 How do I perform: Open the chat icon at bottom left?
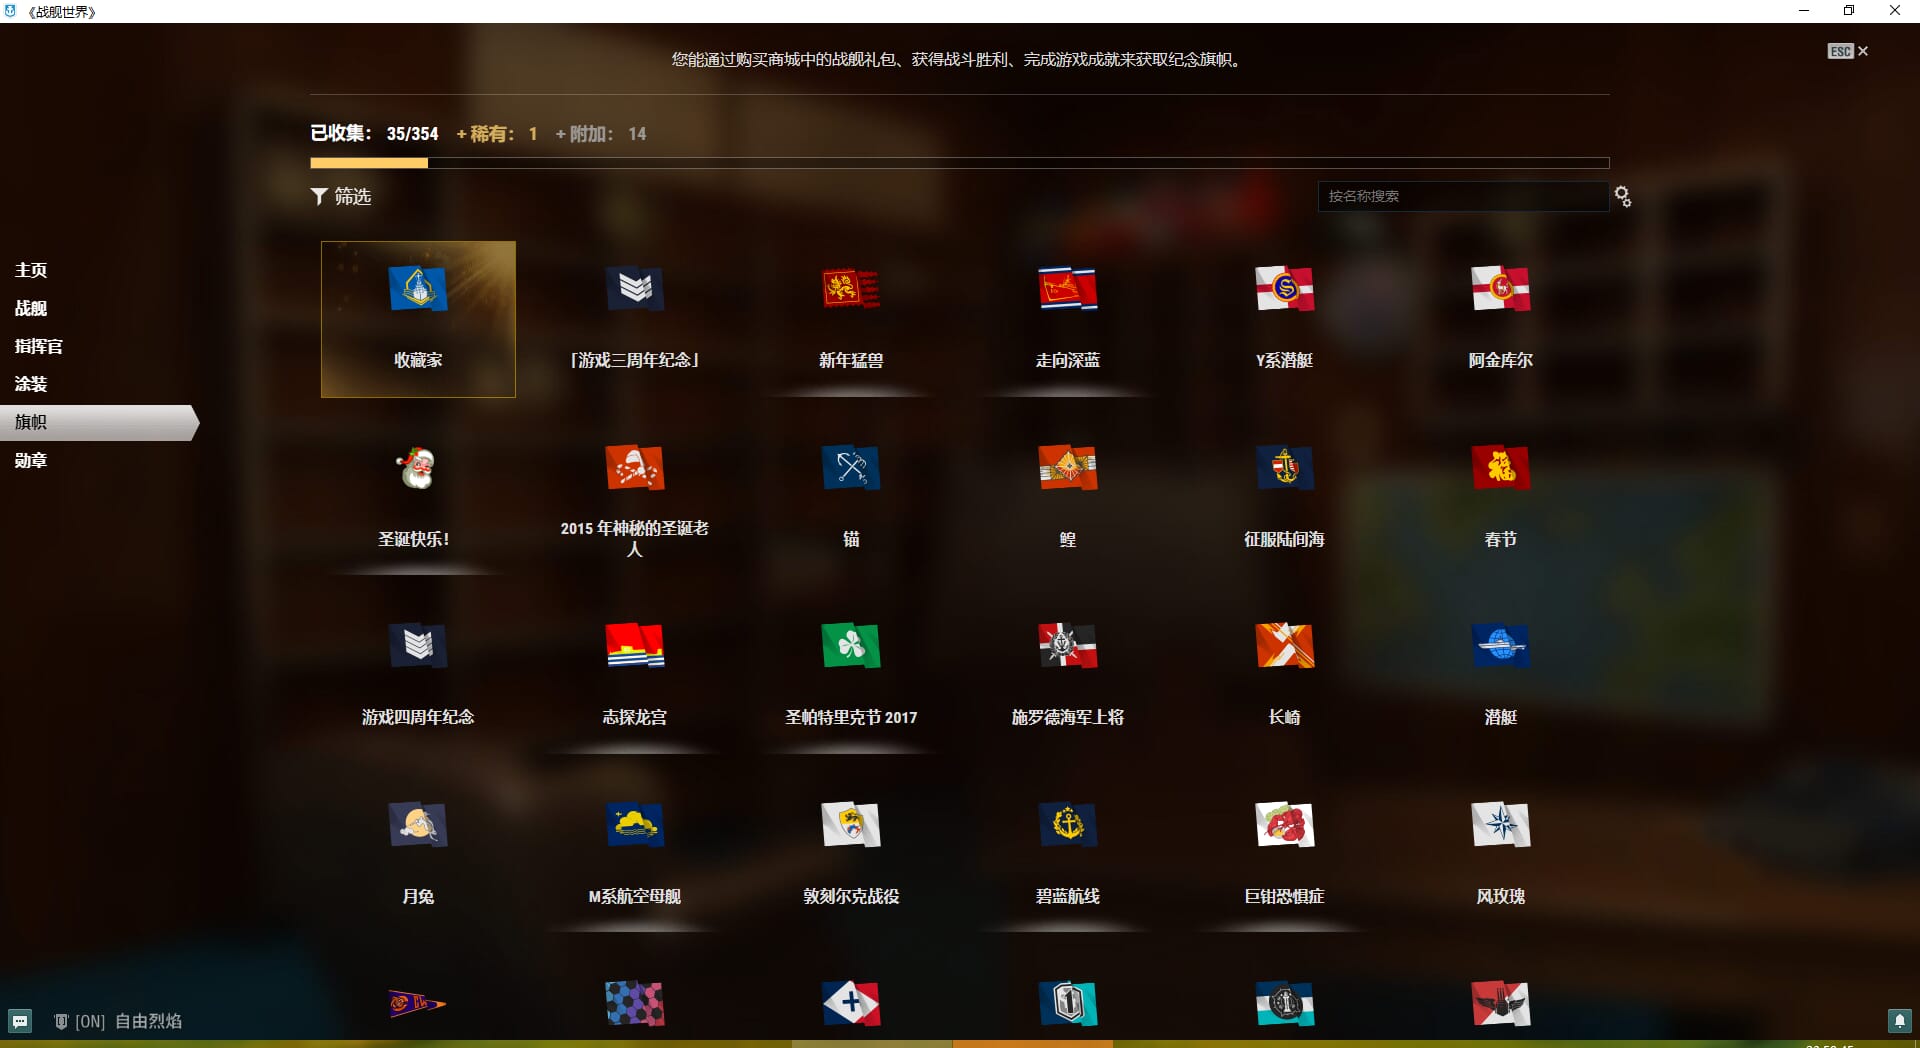[x=20, y=1021]
